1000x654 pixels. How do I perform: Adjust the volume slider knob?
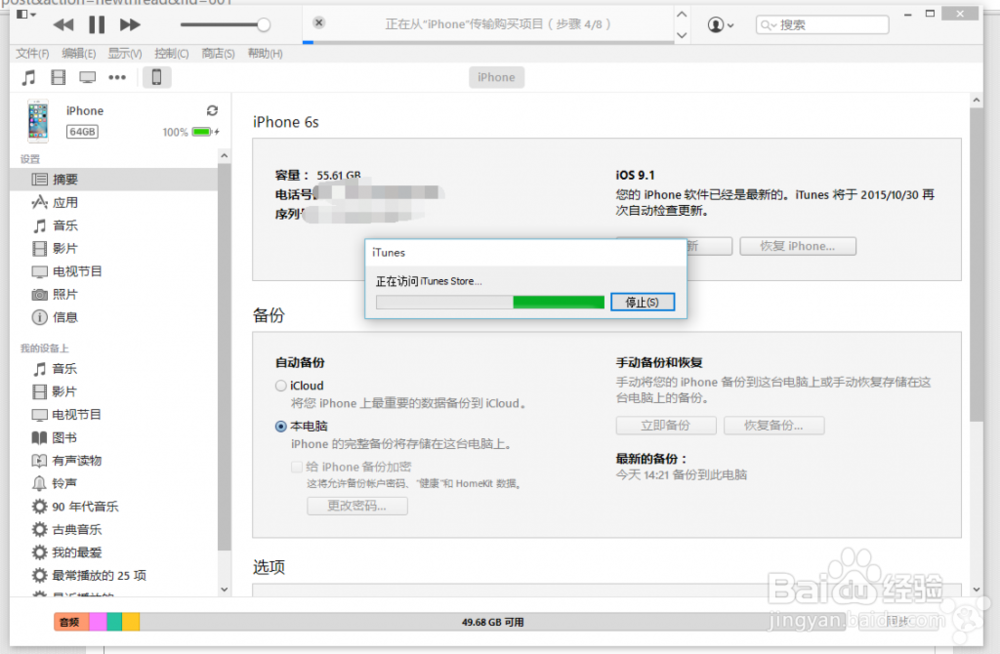tap(263, 25)
